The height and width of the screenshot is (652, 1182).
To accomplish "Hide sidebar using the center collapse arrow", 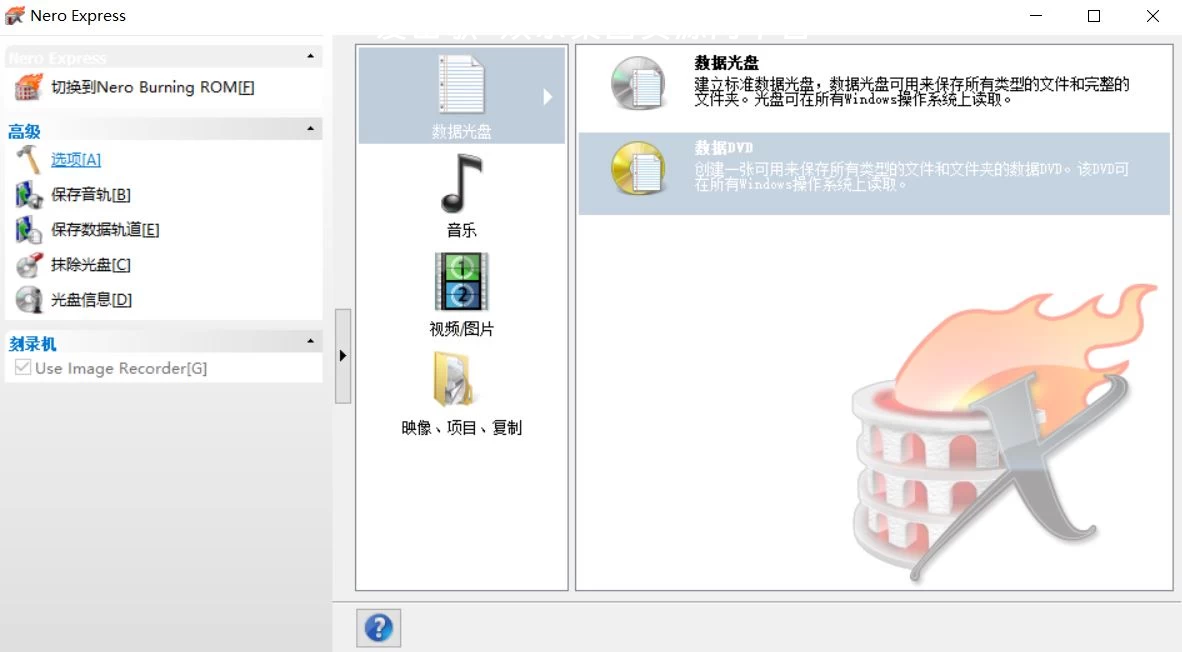I will coord(343,354).
